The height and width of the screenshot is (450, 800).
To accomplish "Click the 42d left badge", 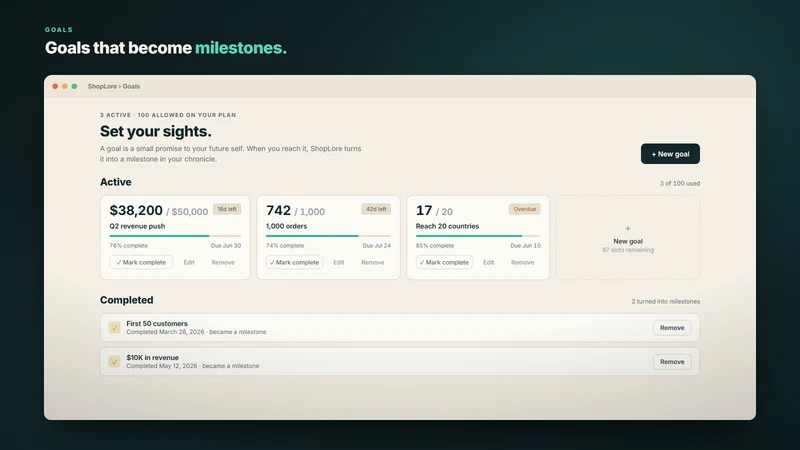I will [376, 209].
